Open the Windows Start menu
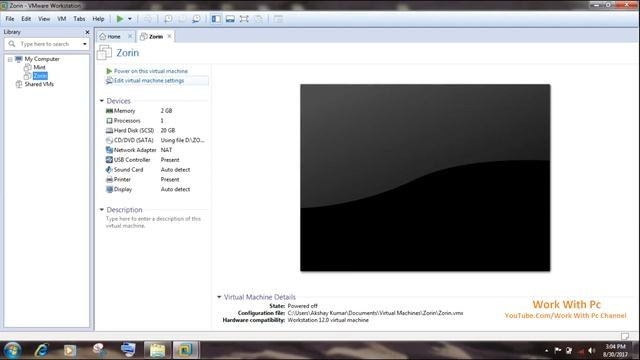 tap(12, 350)
